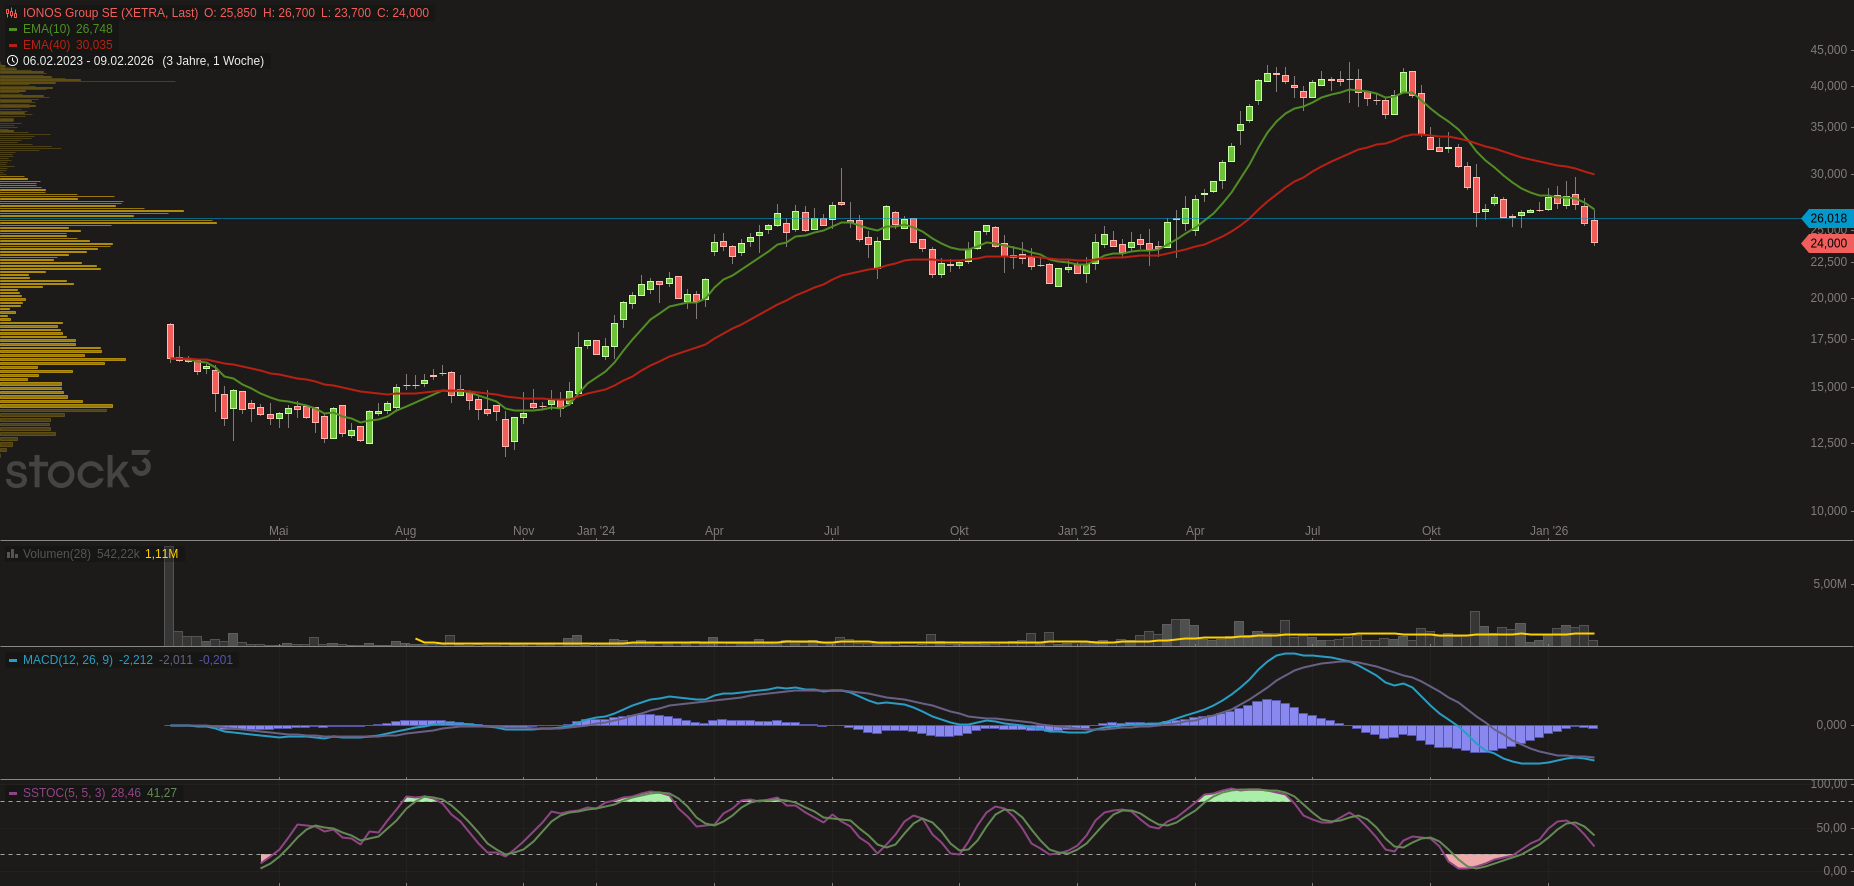Click the 45,000 price axis label

coord(1828,50)
